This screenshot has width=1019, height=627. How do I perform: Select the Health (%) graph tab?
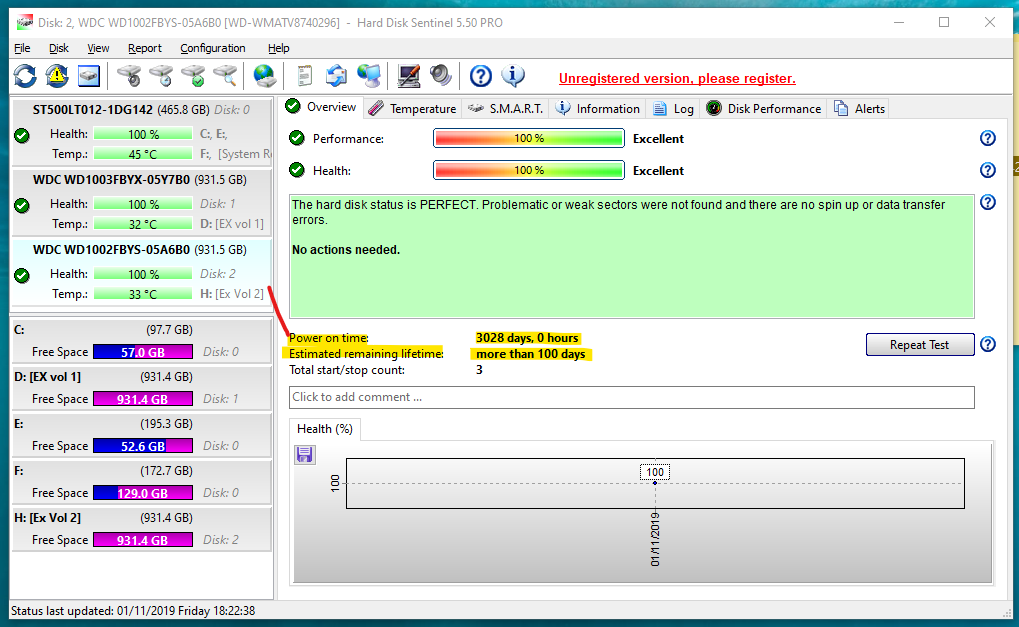(325, 429)
